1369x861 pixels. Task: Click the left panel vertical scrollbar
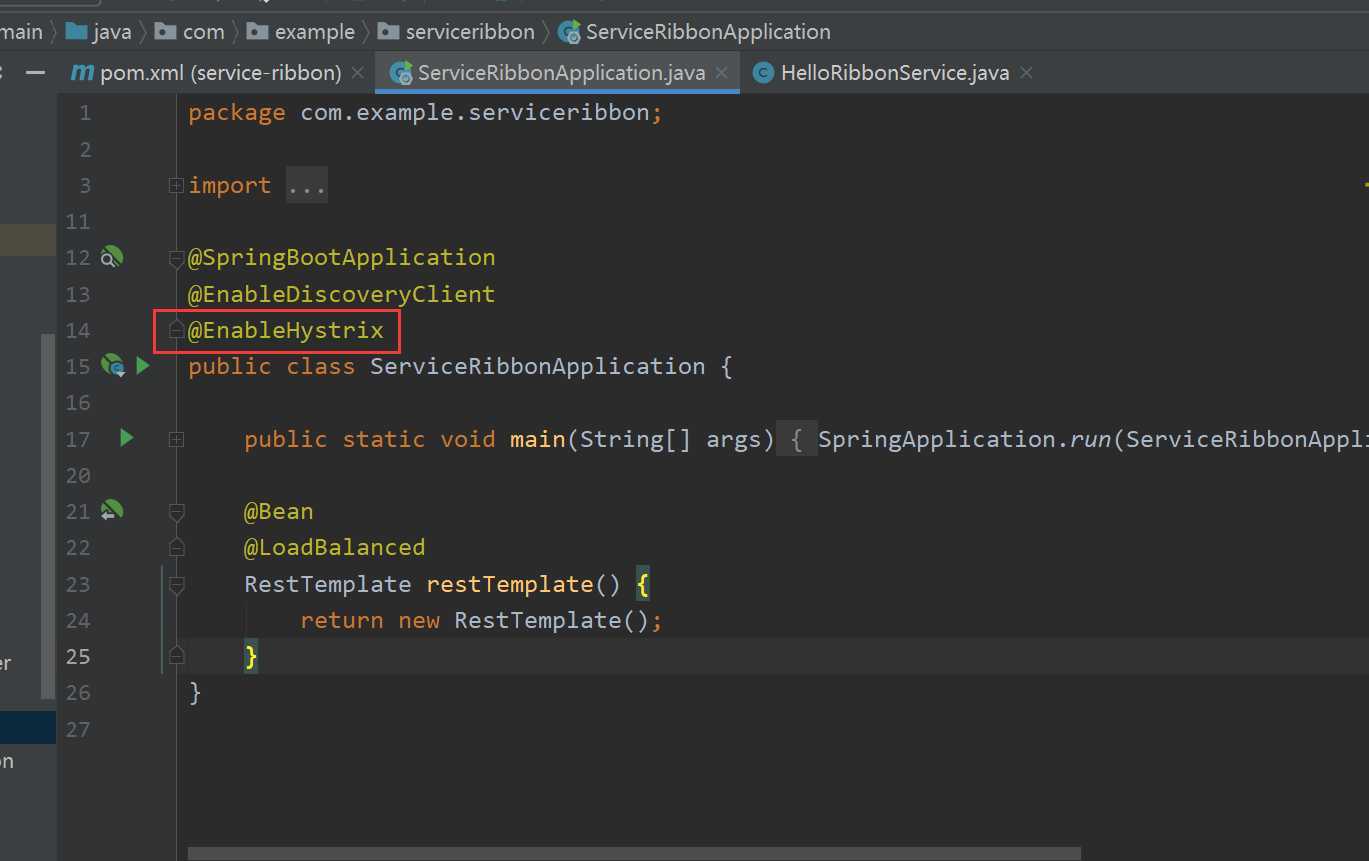(48, 515)
